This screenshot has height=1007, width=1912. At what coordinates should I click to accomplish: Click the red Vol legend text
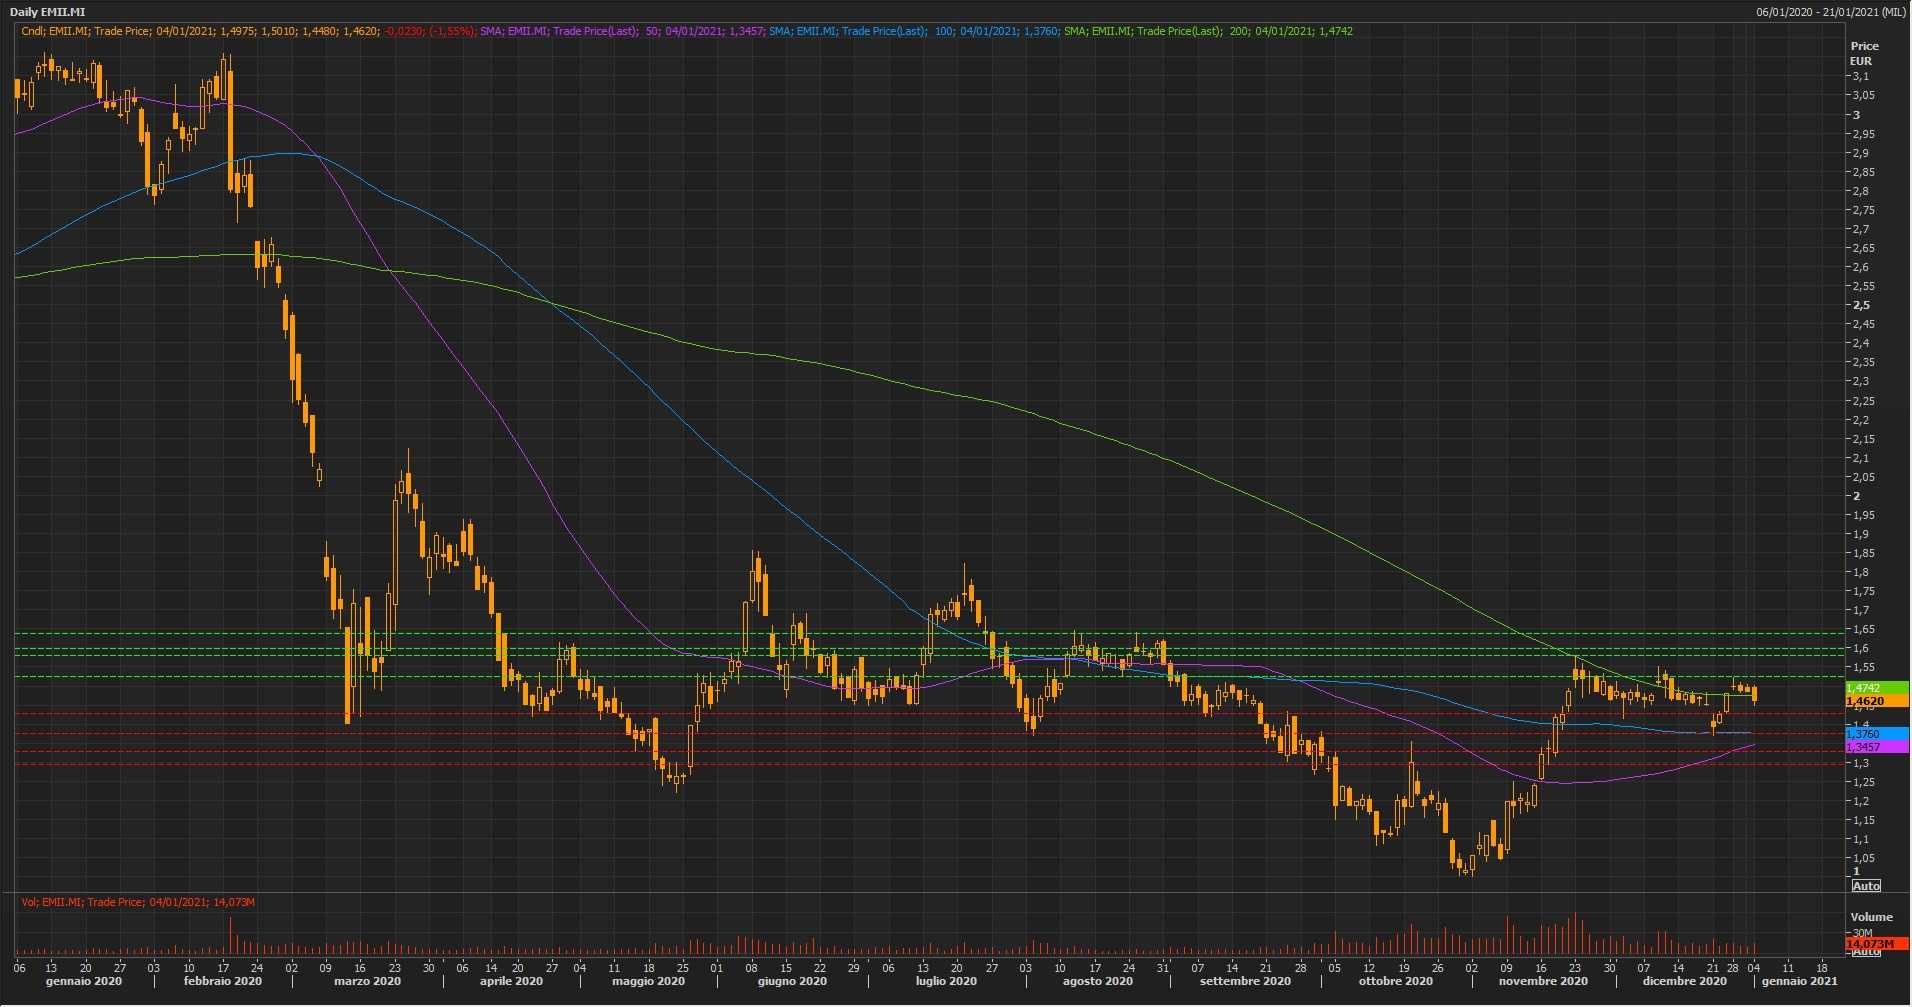tap(138, 902)
